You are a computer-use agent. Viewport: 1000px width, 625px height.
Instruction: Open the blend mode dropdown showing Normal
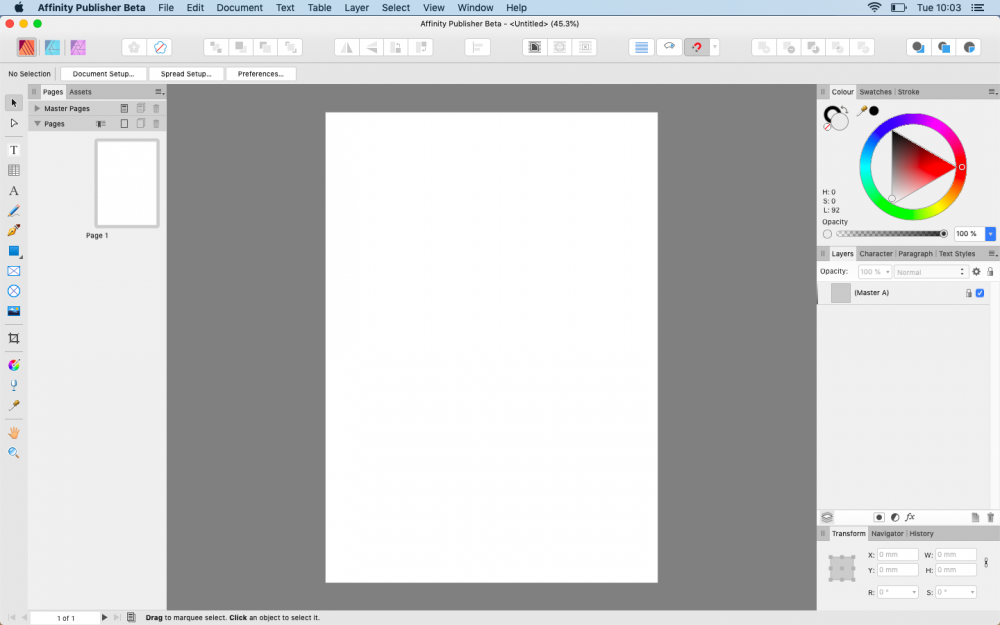930,271
